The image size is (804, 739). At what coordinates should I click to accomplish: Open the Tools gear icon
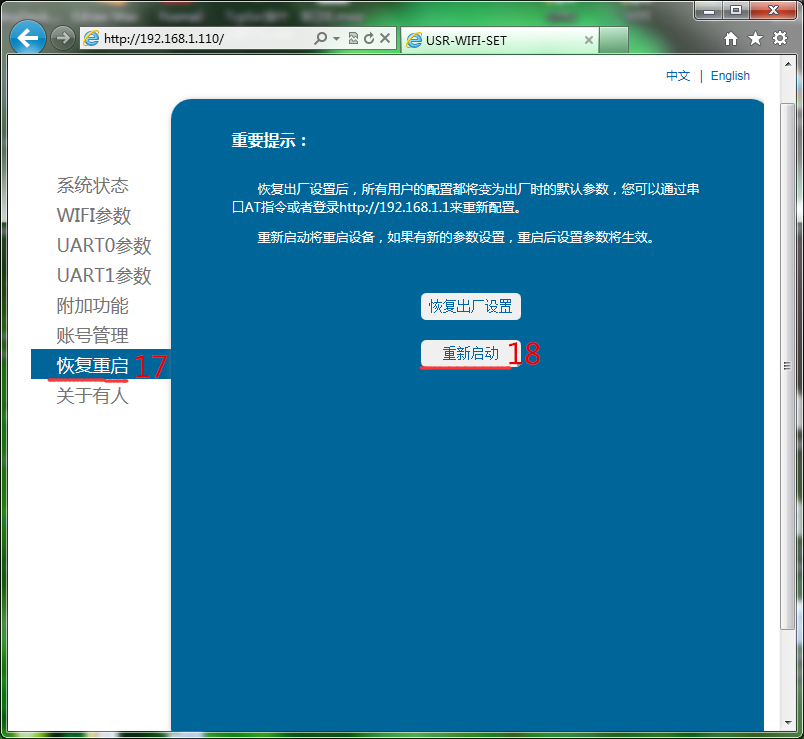pyautogui.click(x=779, y=39)
